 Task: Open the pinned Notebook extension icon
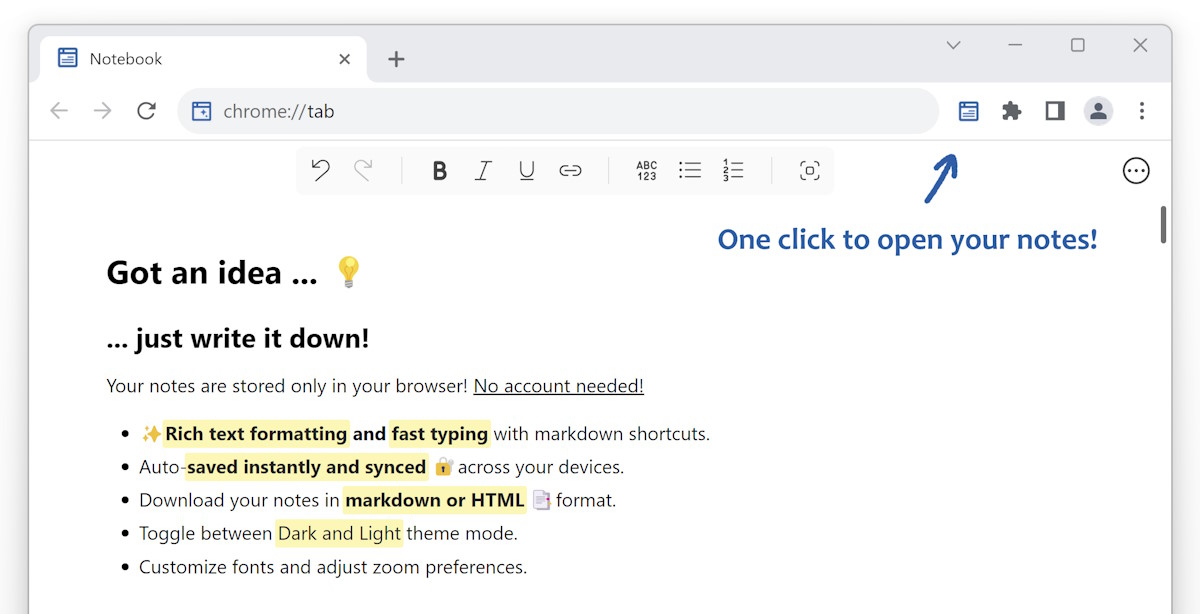coord(968,110)
